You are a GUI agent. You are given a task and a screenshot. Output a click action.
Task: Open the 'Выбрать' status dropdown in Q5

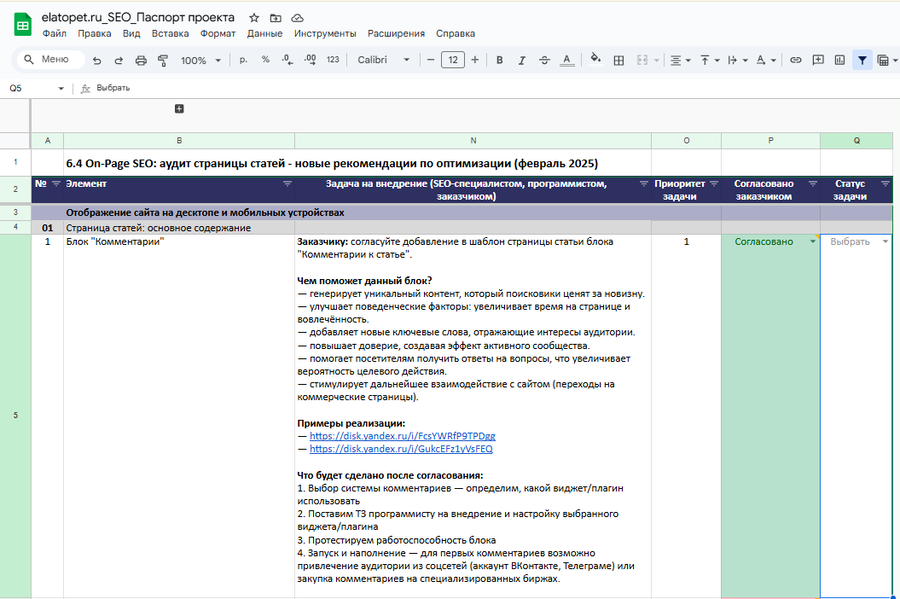[886, 242]
